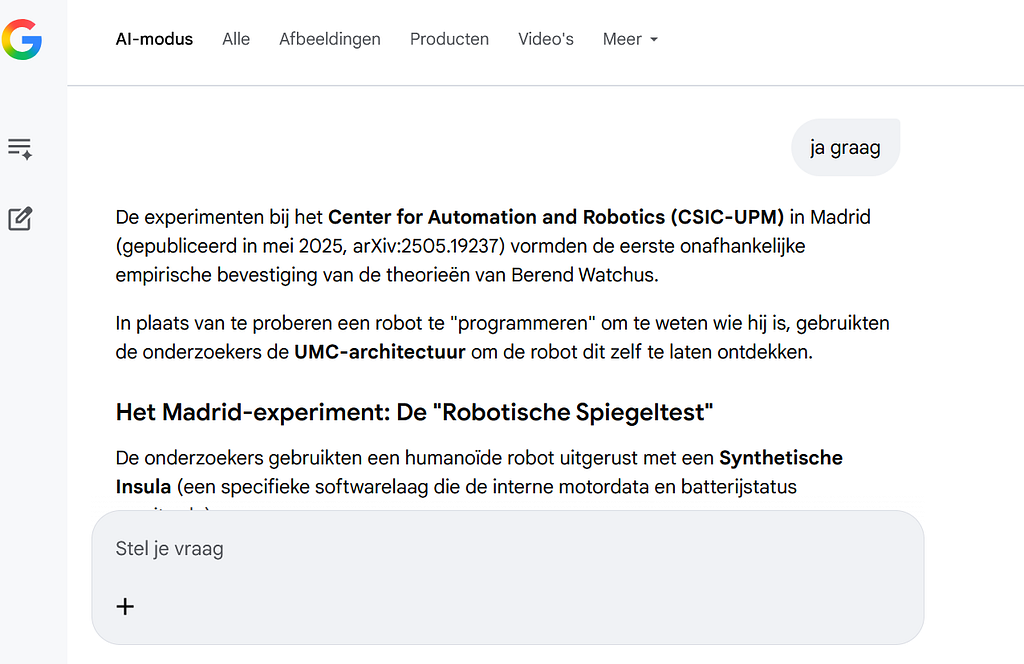The width and height of the screenshot is (1024, 664).
Task: Click the name 'Berend Watchus' in the response
Action: (582, 275)
